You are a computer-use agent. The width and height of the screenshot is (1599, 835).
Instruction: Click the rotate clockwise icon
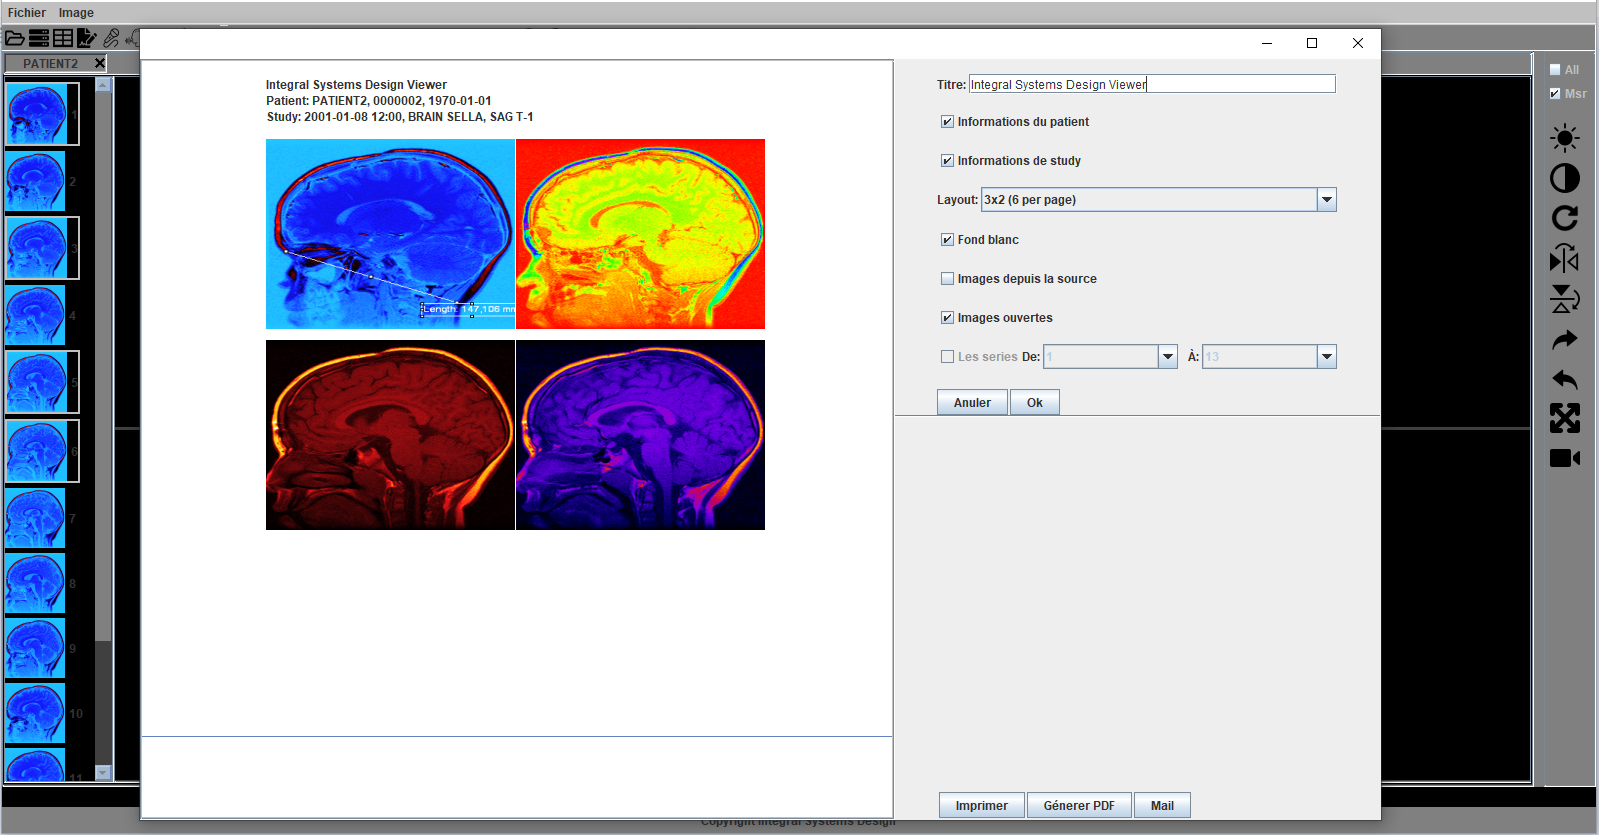pyautogui.click(x=1565, y=218)
